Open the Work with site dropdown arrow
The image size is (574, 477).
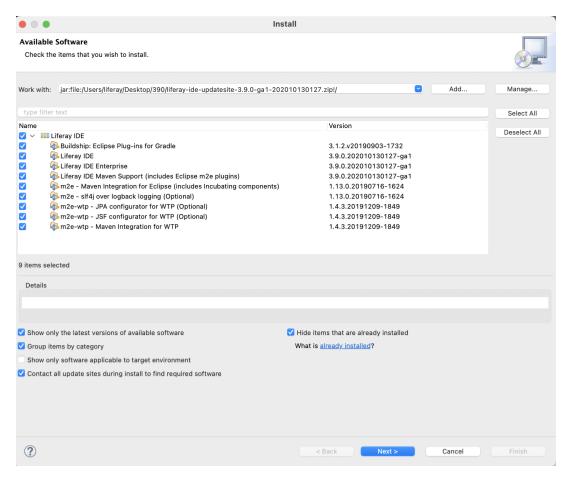[x=418, y=89]
